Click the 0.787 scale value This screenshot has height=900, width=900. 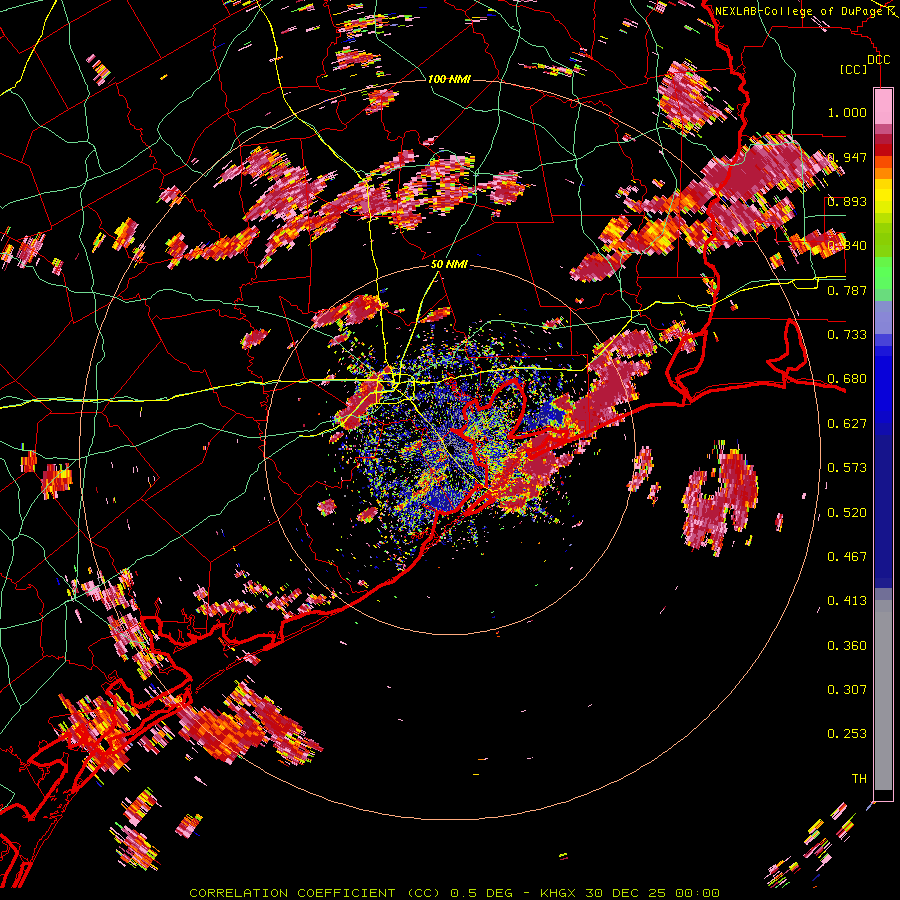pyautogui.click(x=847, y=290)
